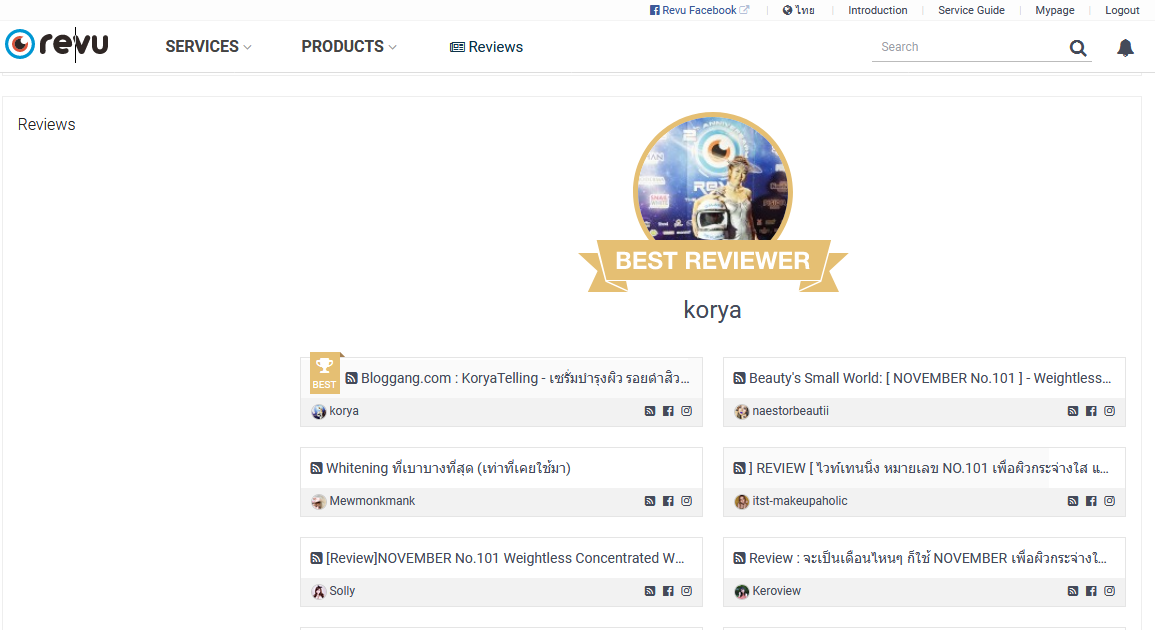Focus the Search input field
Screen dimensions: 1155x630
point(969,47)
